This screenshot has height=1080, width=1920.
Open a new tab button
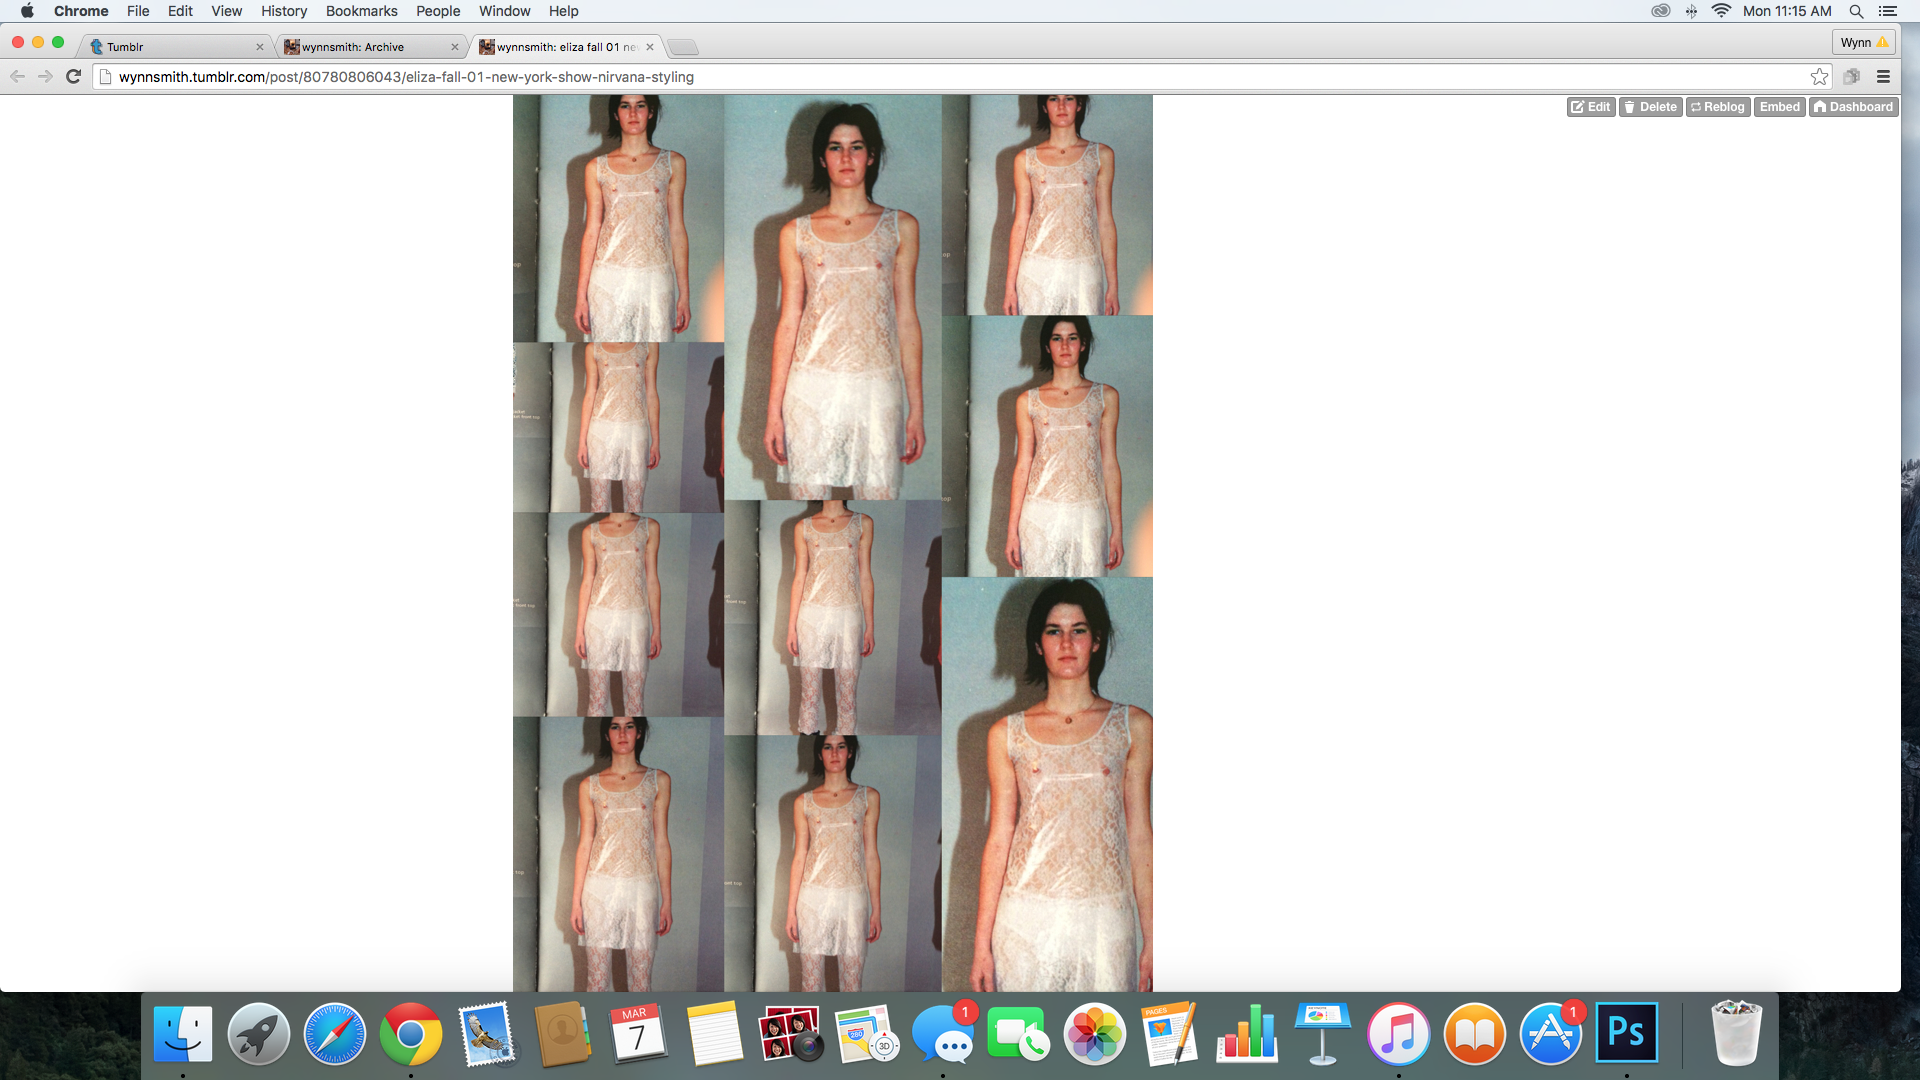pos(683,47)
